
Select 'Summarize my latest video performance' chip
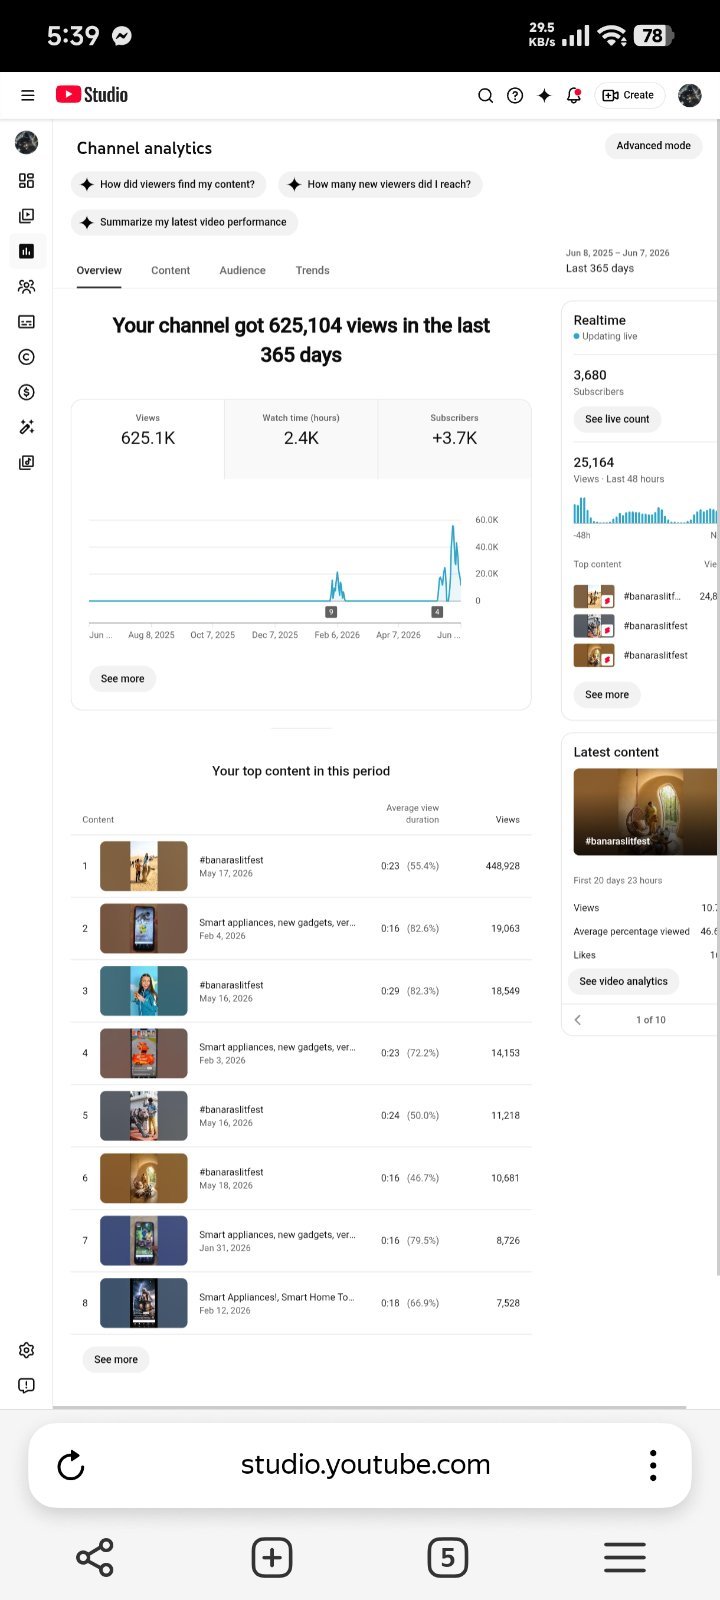tap(185, 222)
